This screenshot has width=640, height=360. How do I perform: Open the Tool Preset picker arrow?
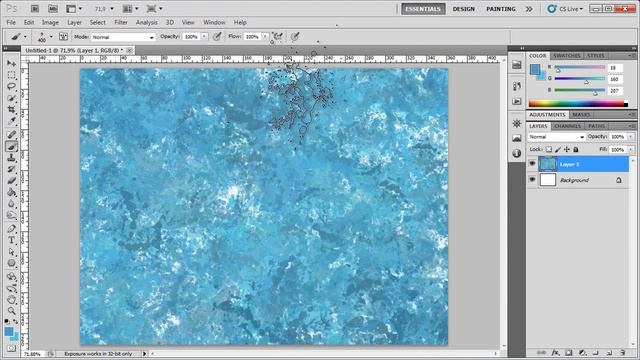(25, 37)
